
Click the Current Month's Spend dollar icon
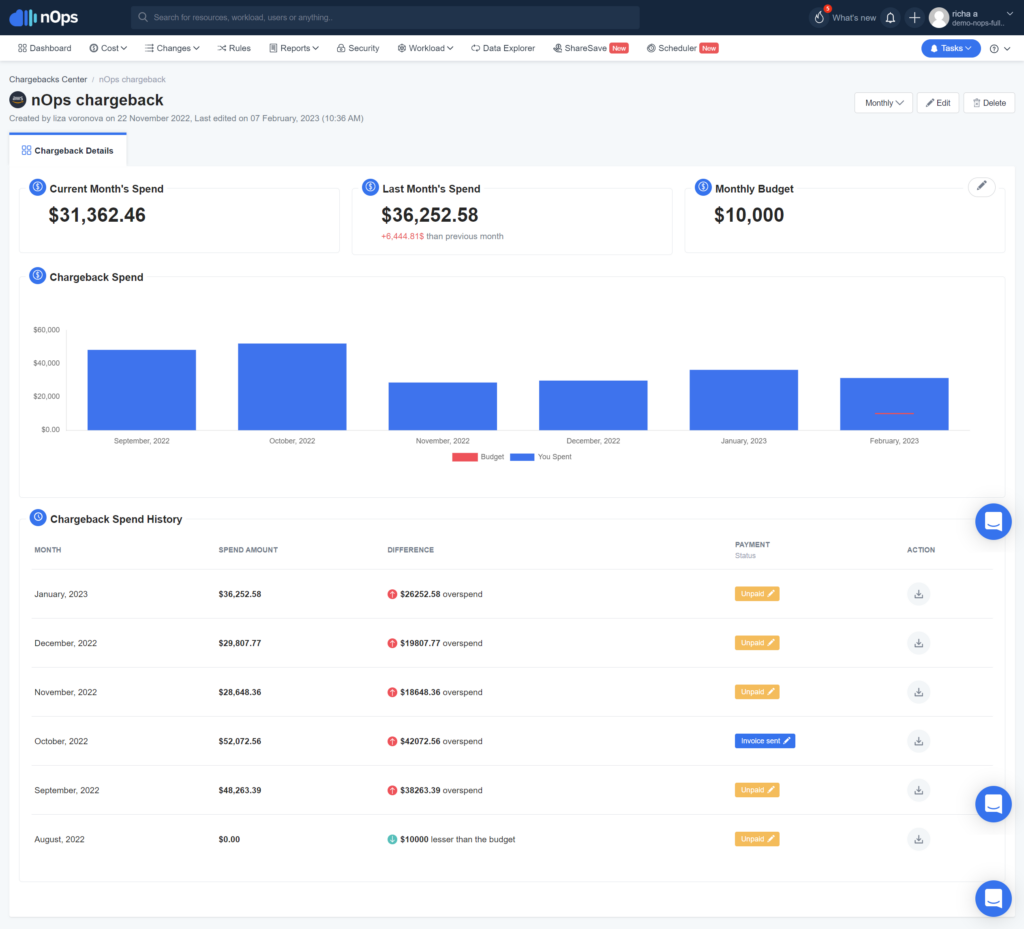pyautogui.click(x=38, y=187)
